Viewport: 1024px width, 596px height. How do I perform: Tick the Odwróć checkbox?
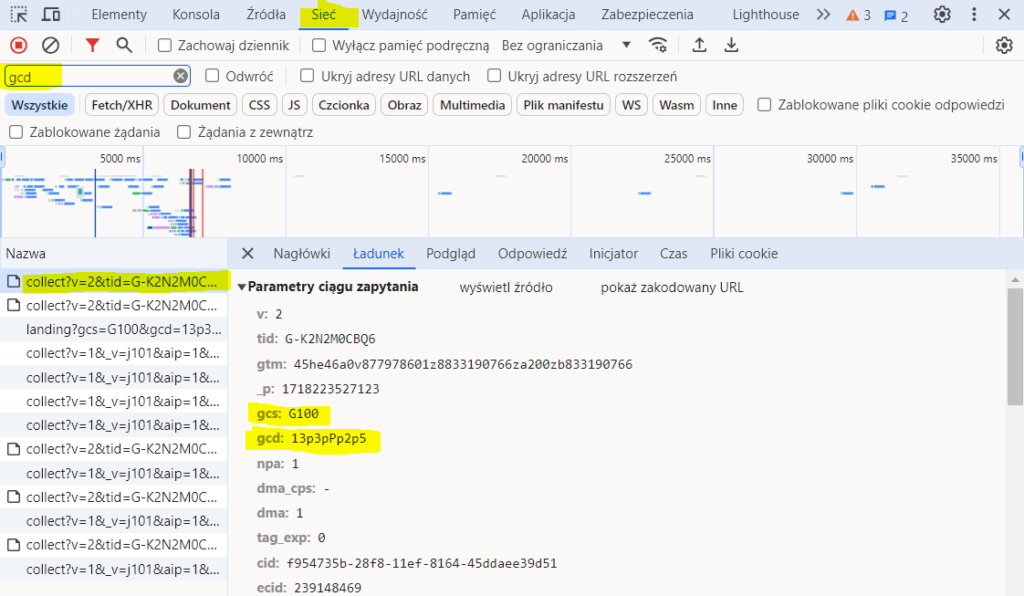point(212,76)
